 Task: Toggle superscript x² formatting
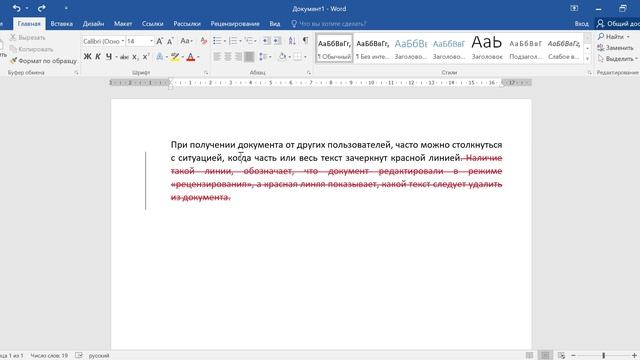(146, 57)
